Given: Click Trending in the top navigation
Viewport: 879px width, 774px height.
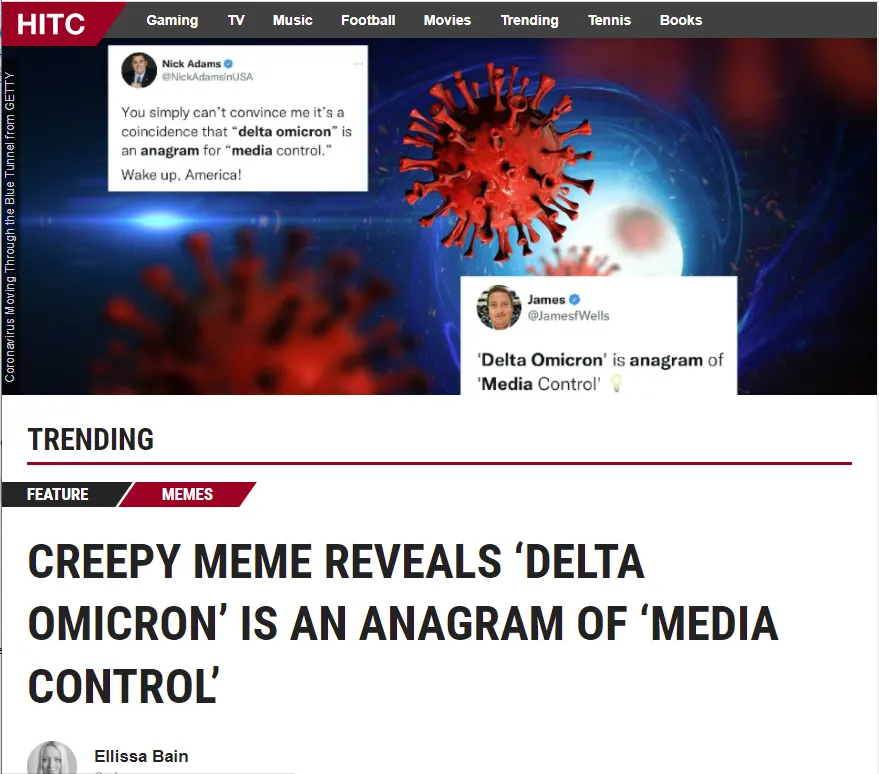Looking at the screenshot, I should click(529, 20).
